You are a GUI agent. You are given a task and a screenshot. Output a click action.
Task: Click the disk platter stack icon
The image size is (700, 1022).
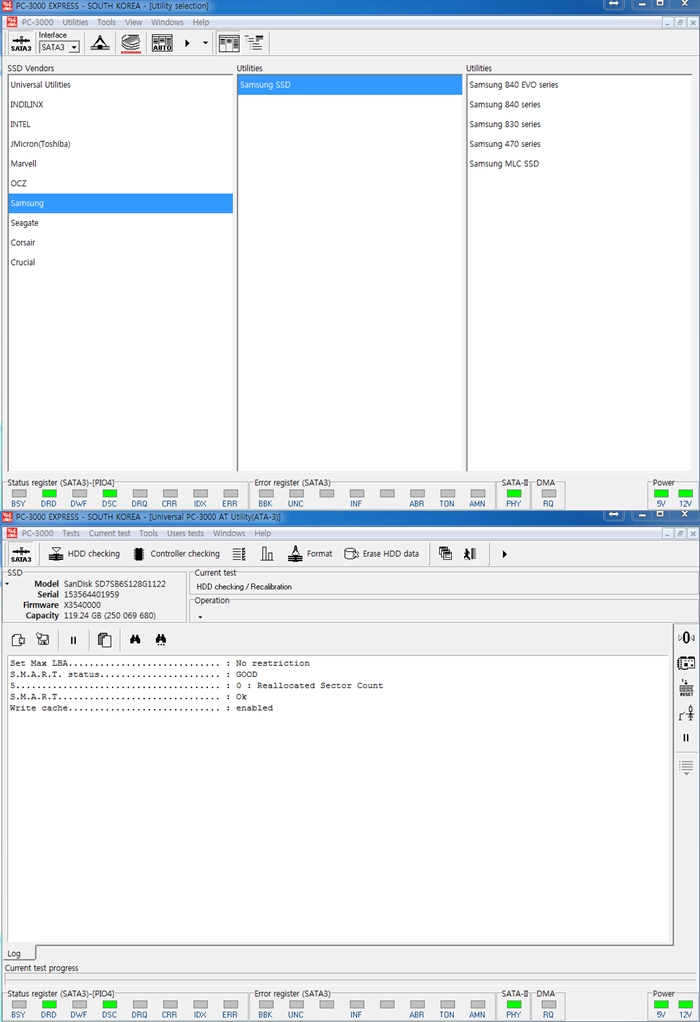(131, 44)
